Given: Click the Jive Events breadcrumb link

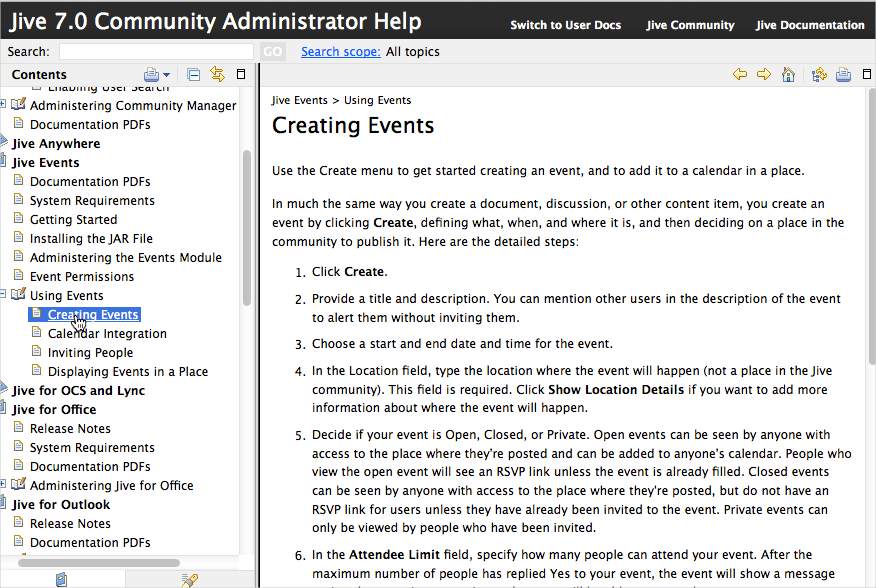Looking at the screenshot, I should tap(299, 100).
